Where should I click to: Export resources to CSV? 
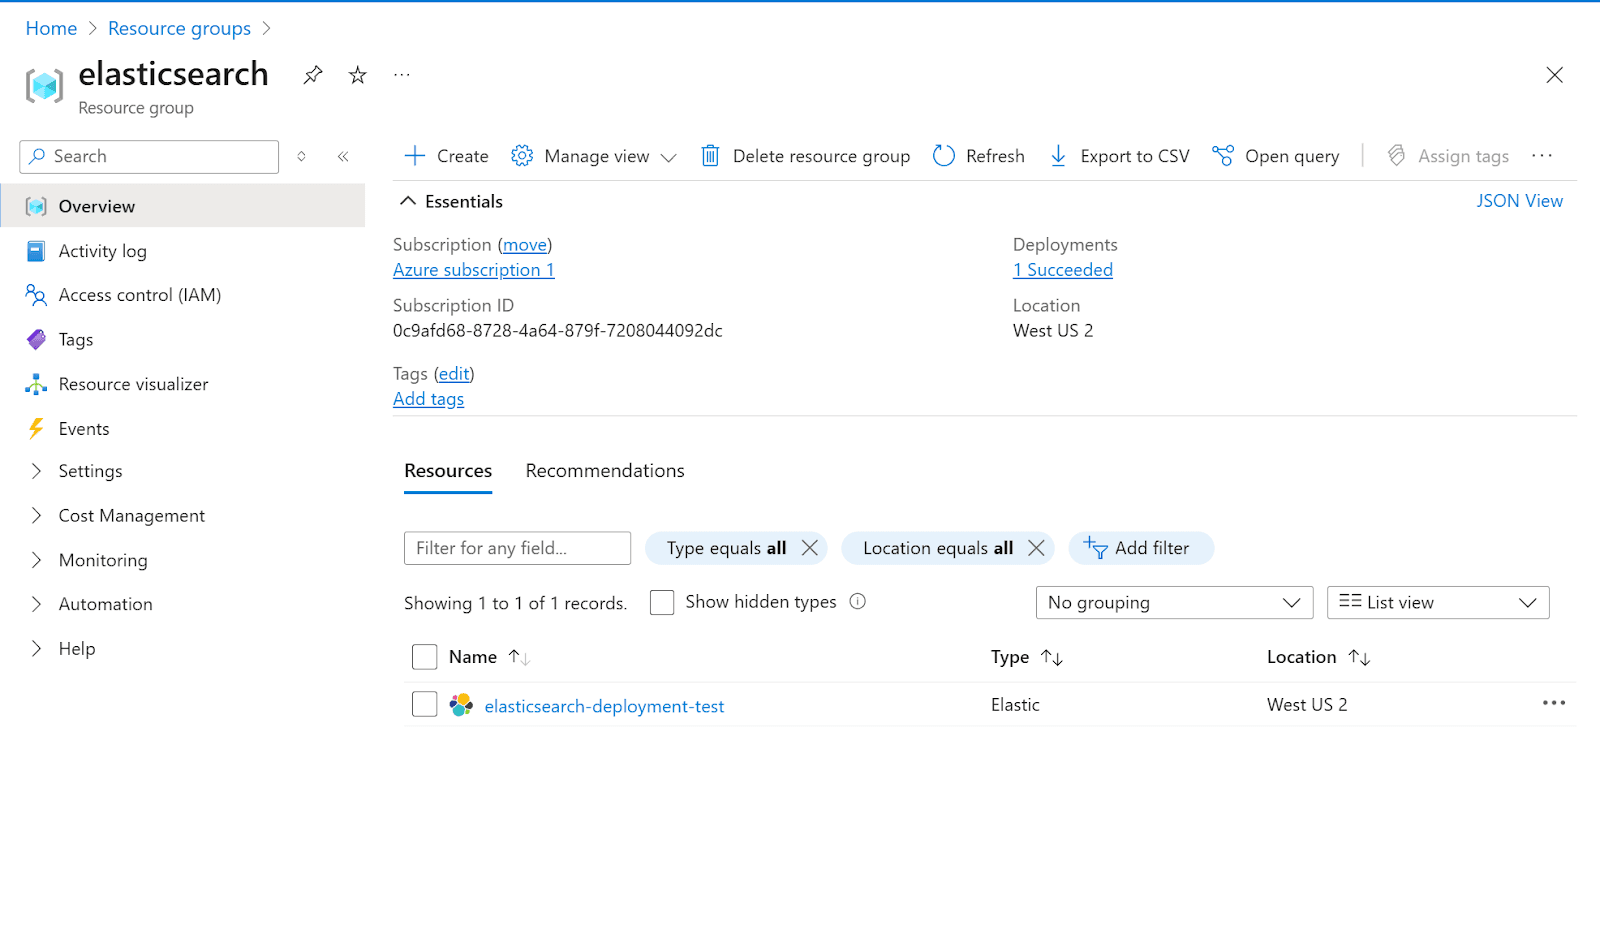pos(1119,156)
